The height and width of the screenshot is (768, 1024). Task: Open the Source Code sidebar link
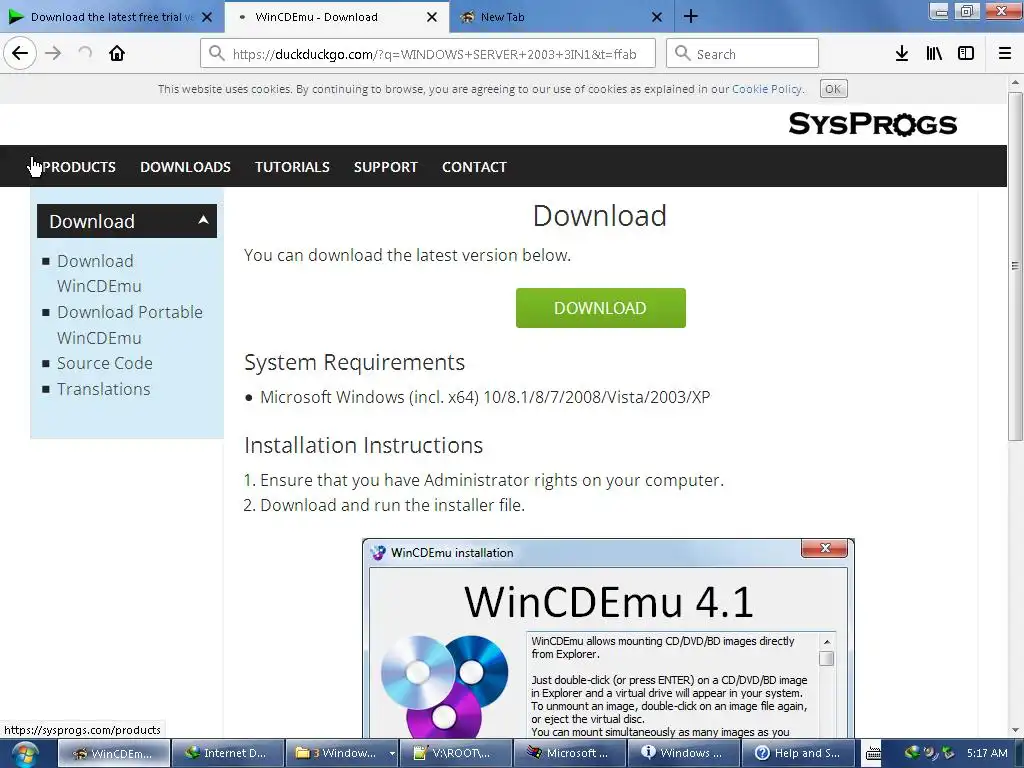(x=104, y=363)
